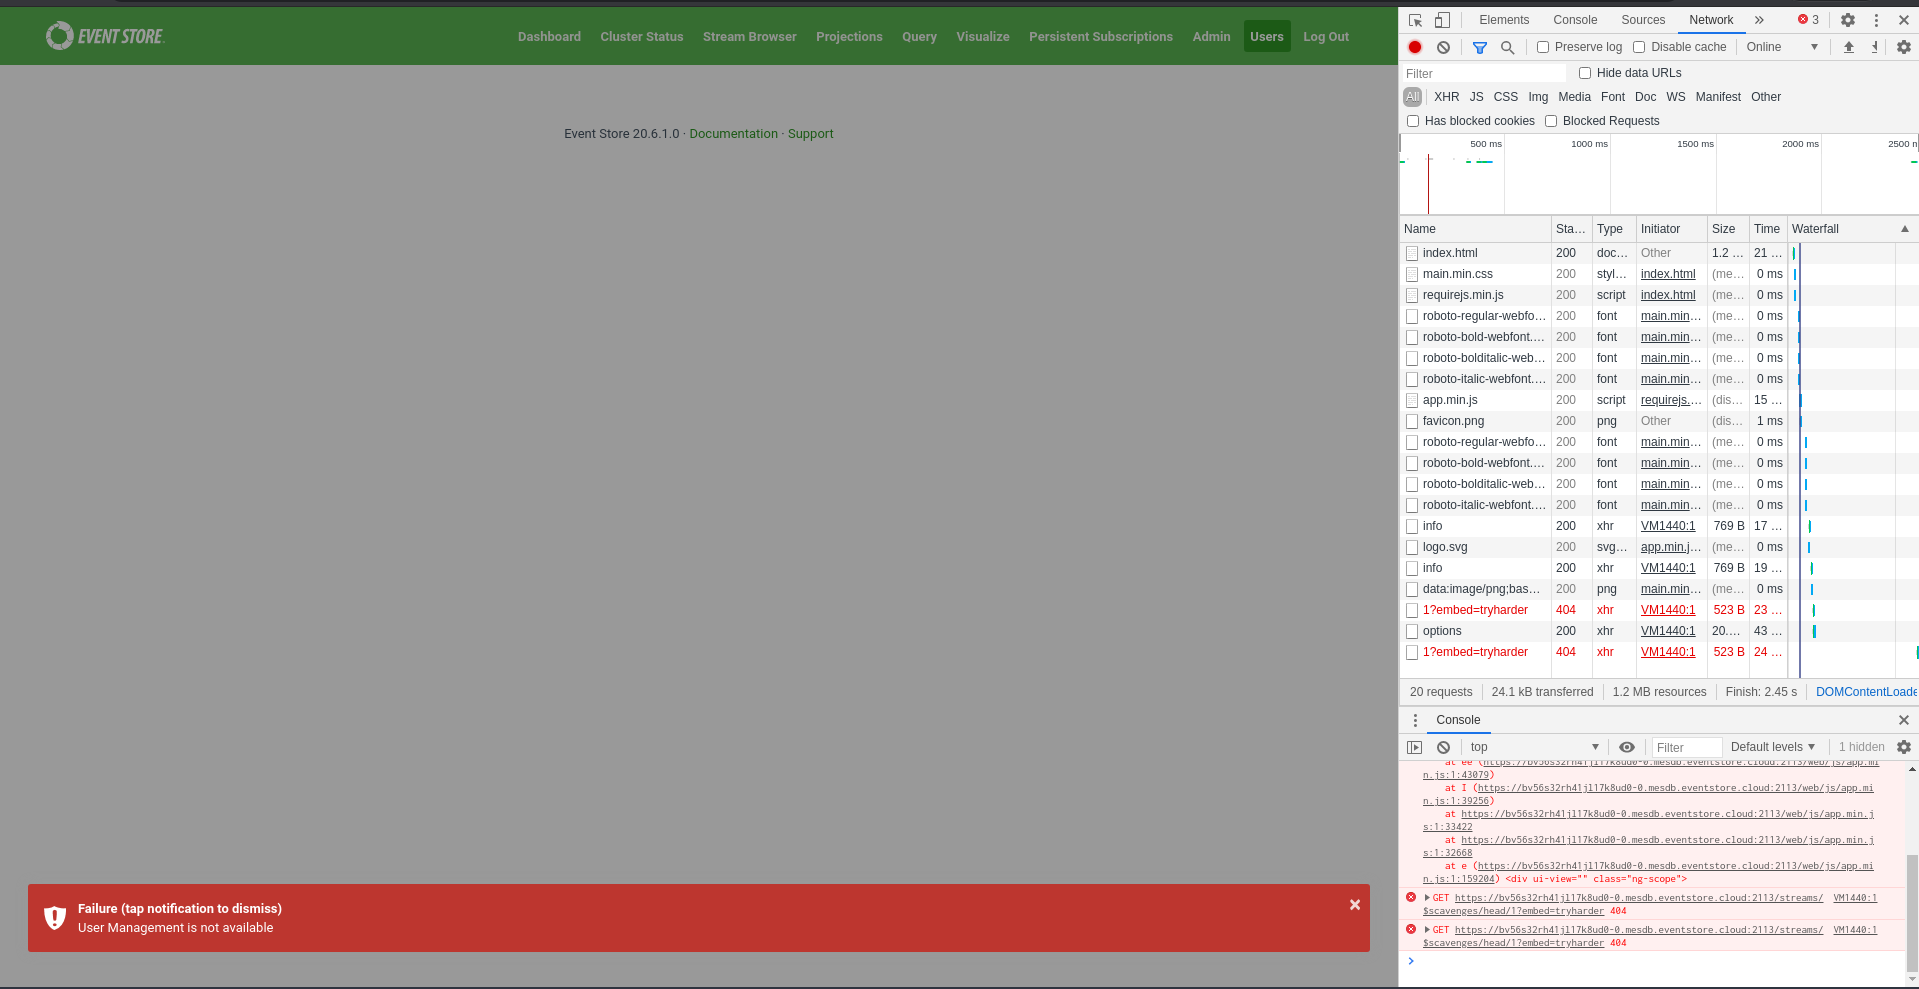Expand the first GET 404 console error
This screenshot has height=989, width=1919.
pos(1427,898)
